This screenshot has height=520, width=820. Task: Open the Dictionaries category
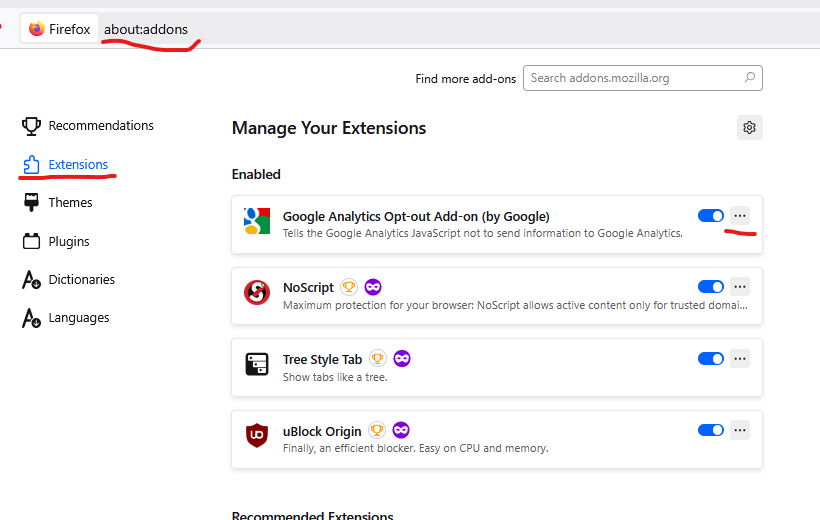68,279
